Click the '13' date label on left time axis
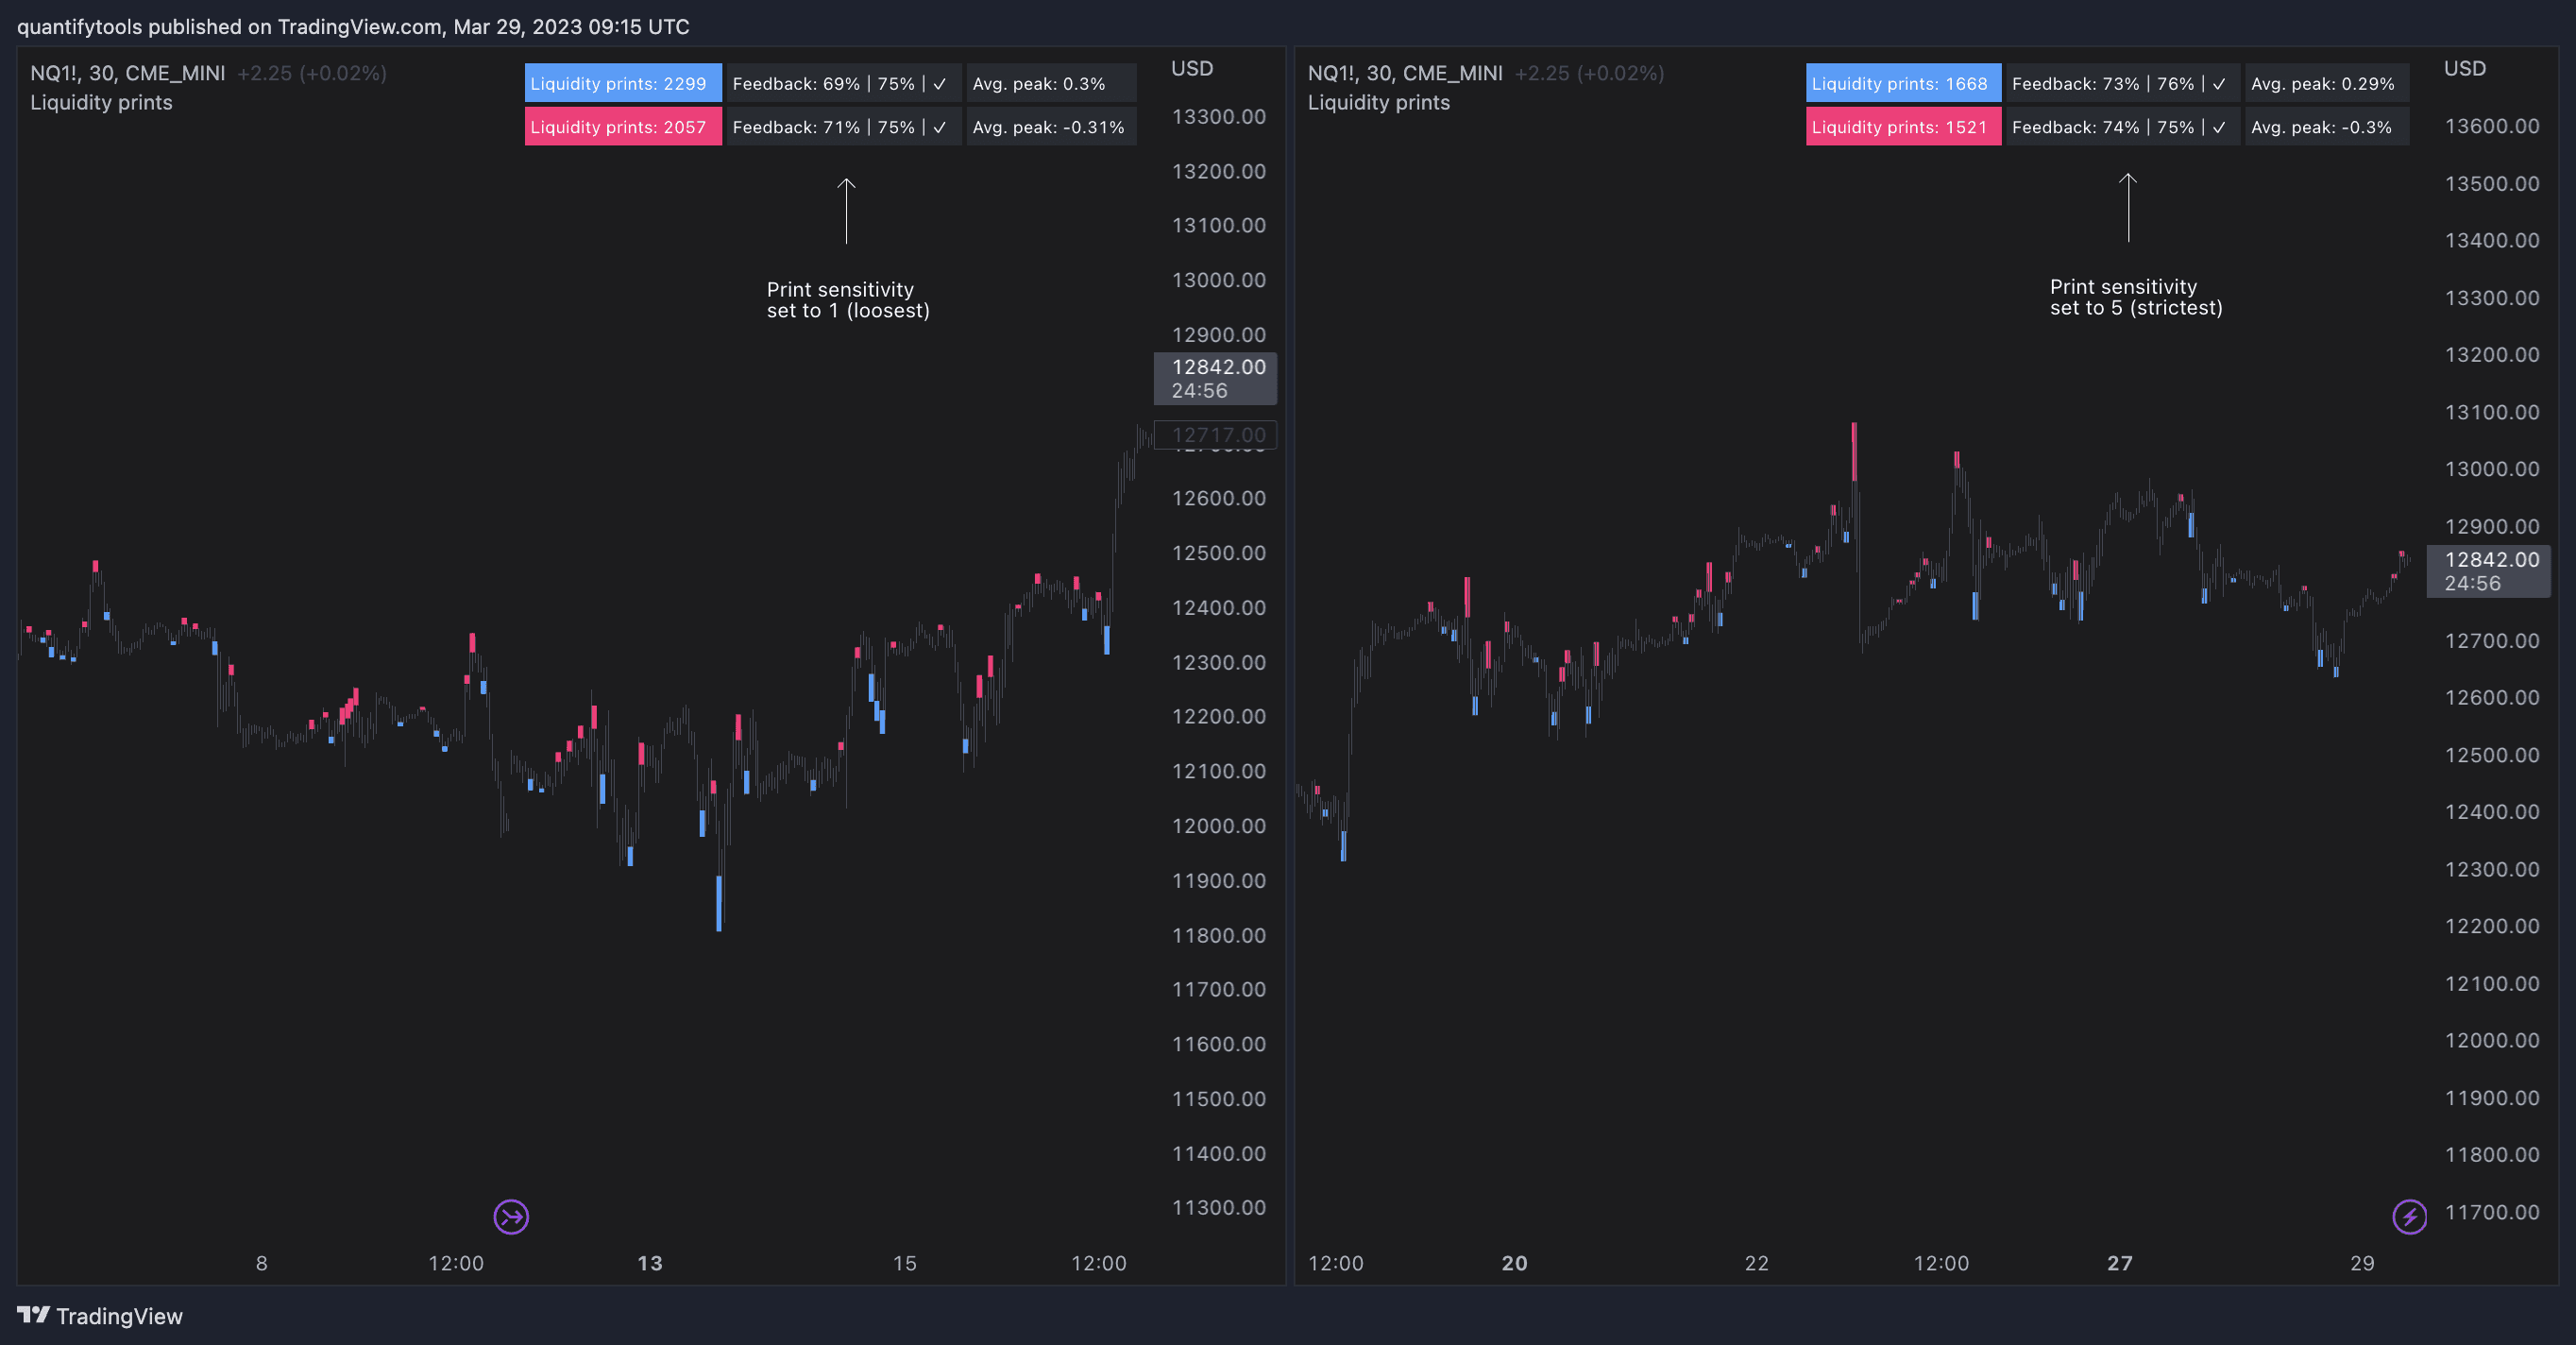Screen dimensions: 2576x1345 650,1263
